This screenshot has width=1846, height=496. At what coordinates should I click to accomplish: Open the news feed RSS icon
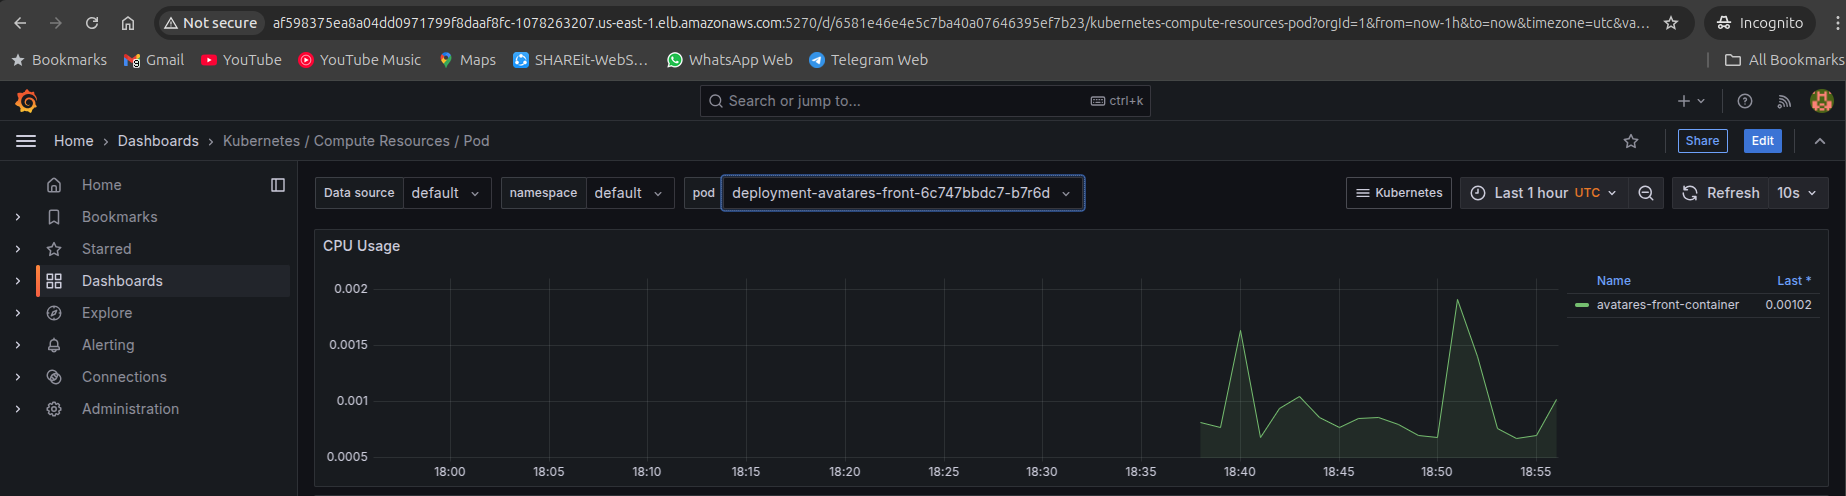pos(1784,101)
